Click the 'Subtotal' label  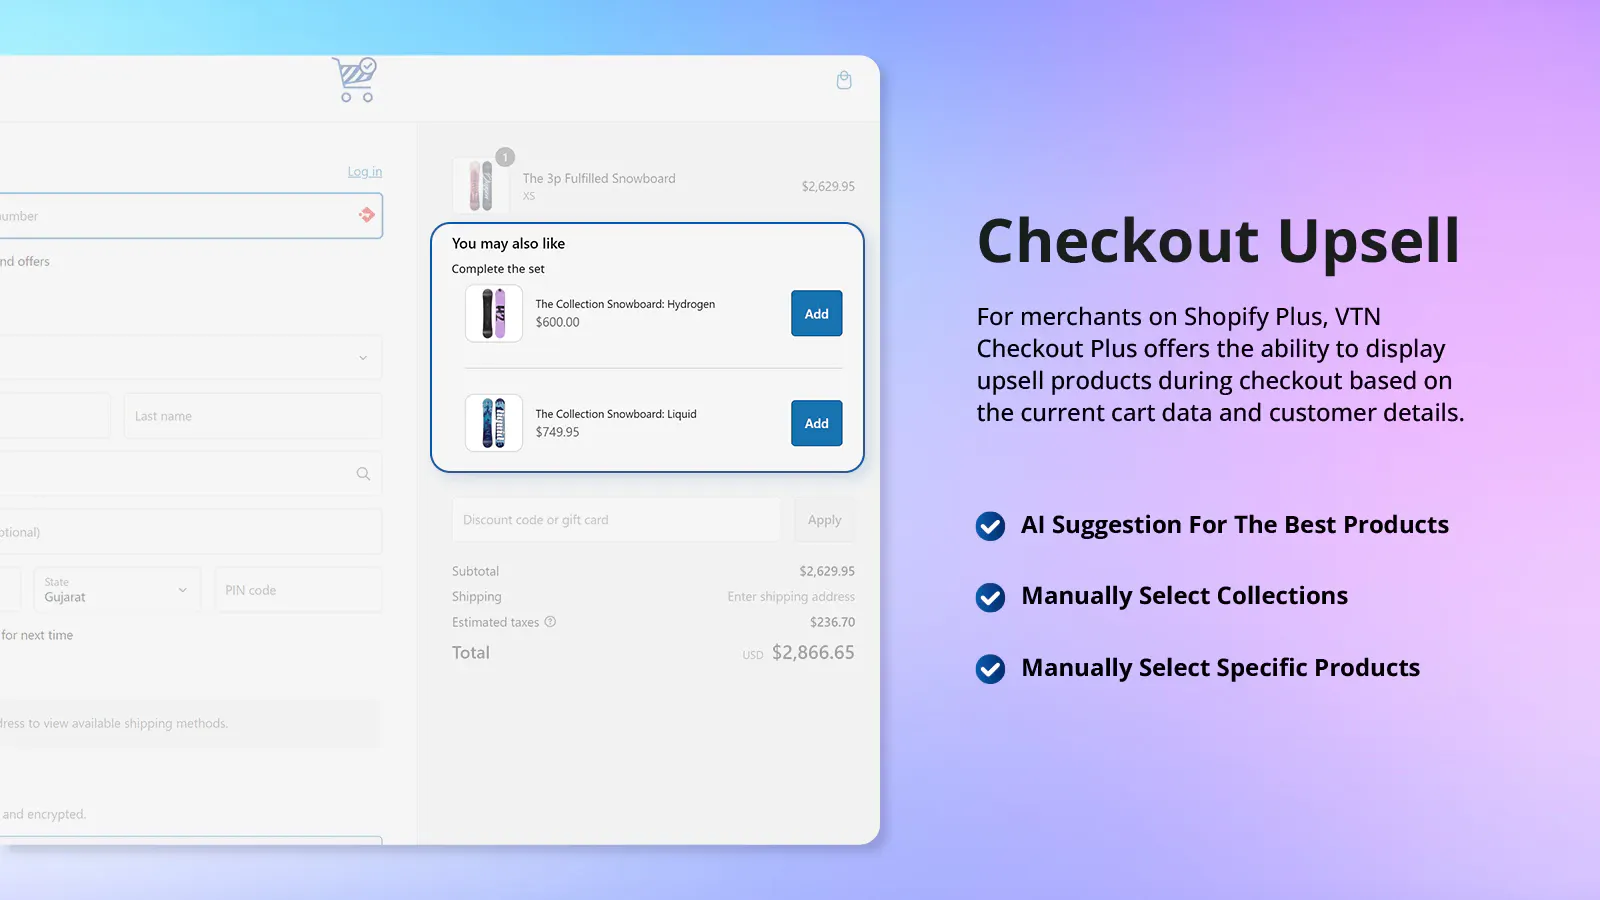click(x=475, y=571)
